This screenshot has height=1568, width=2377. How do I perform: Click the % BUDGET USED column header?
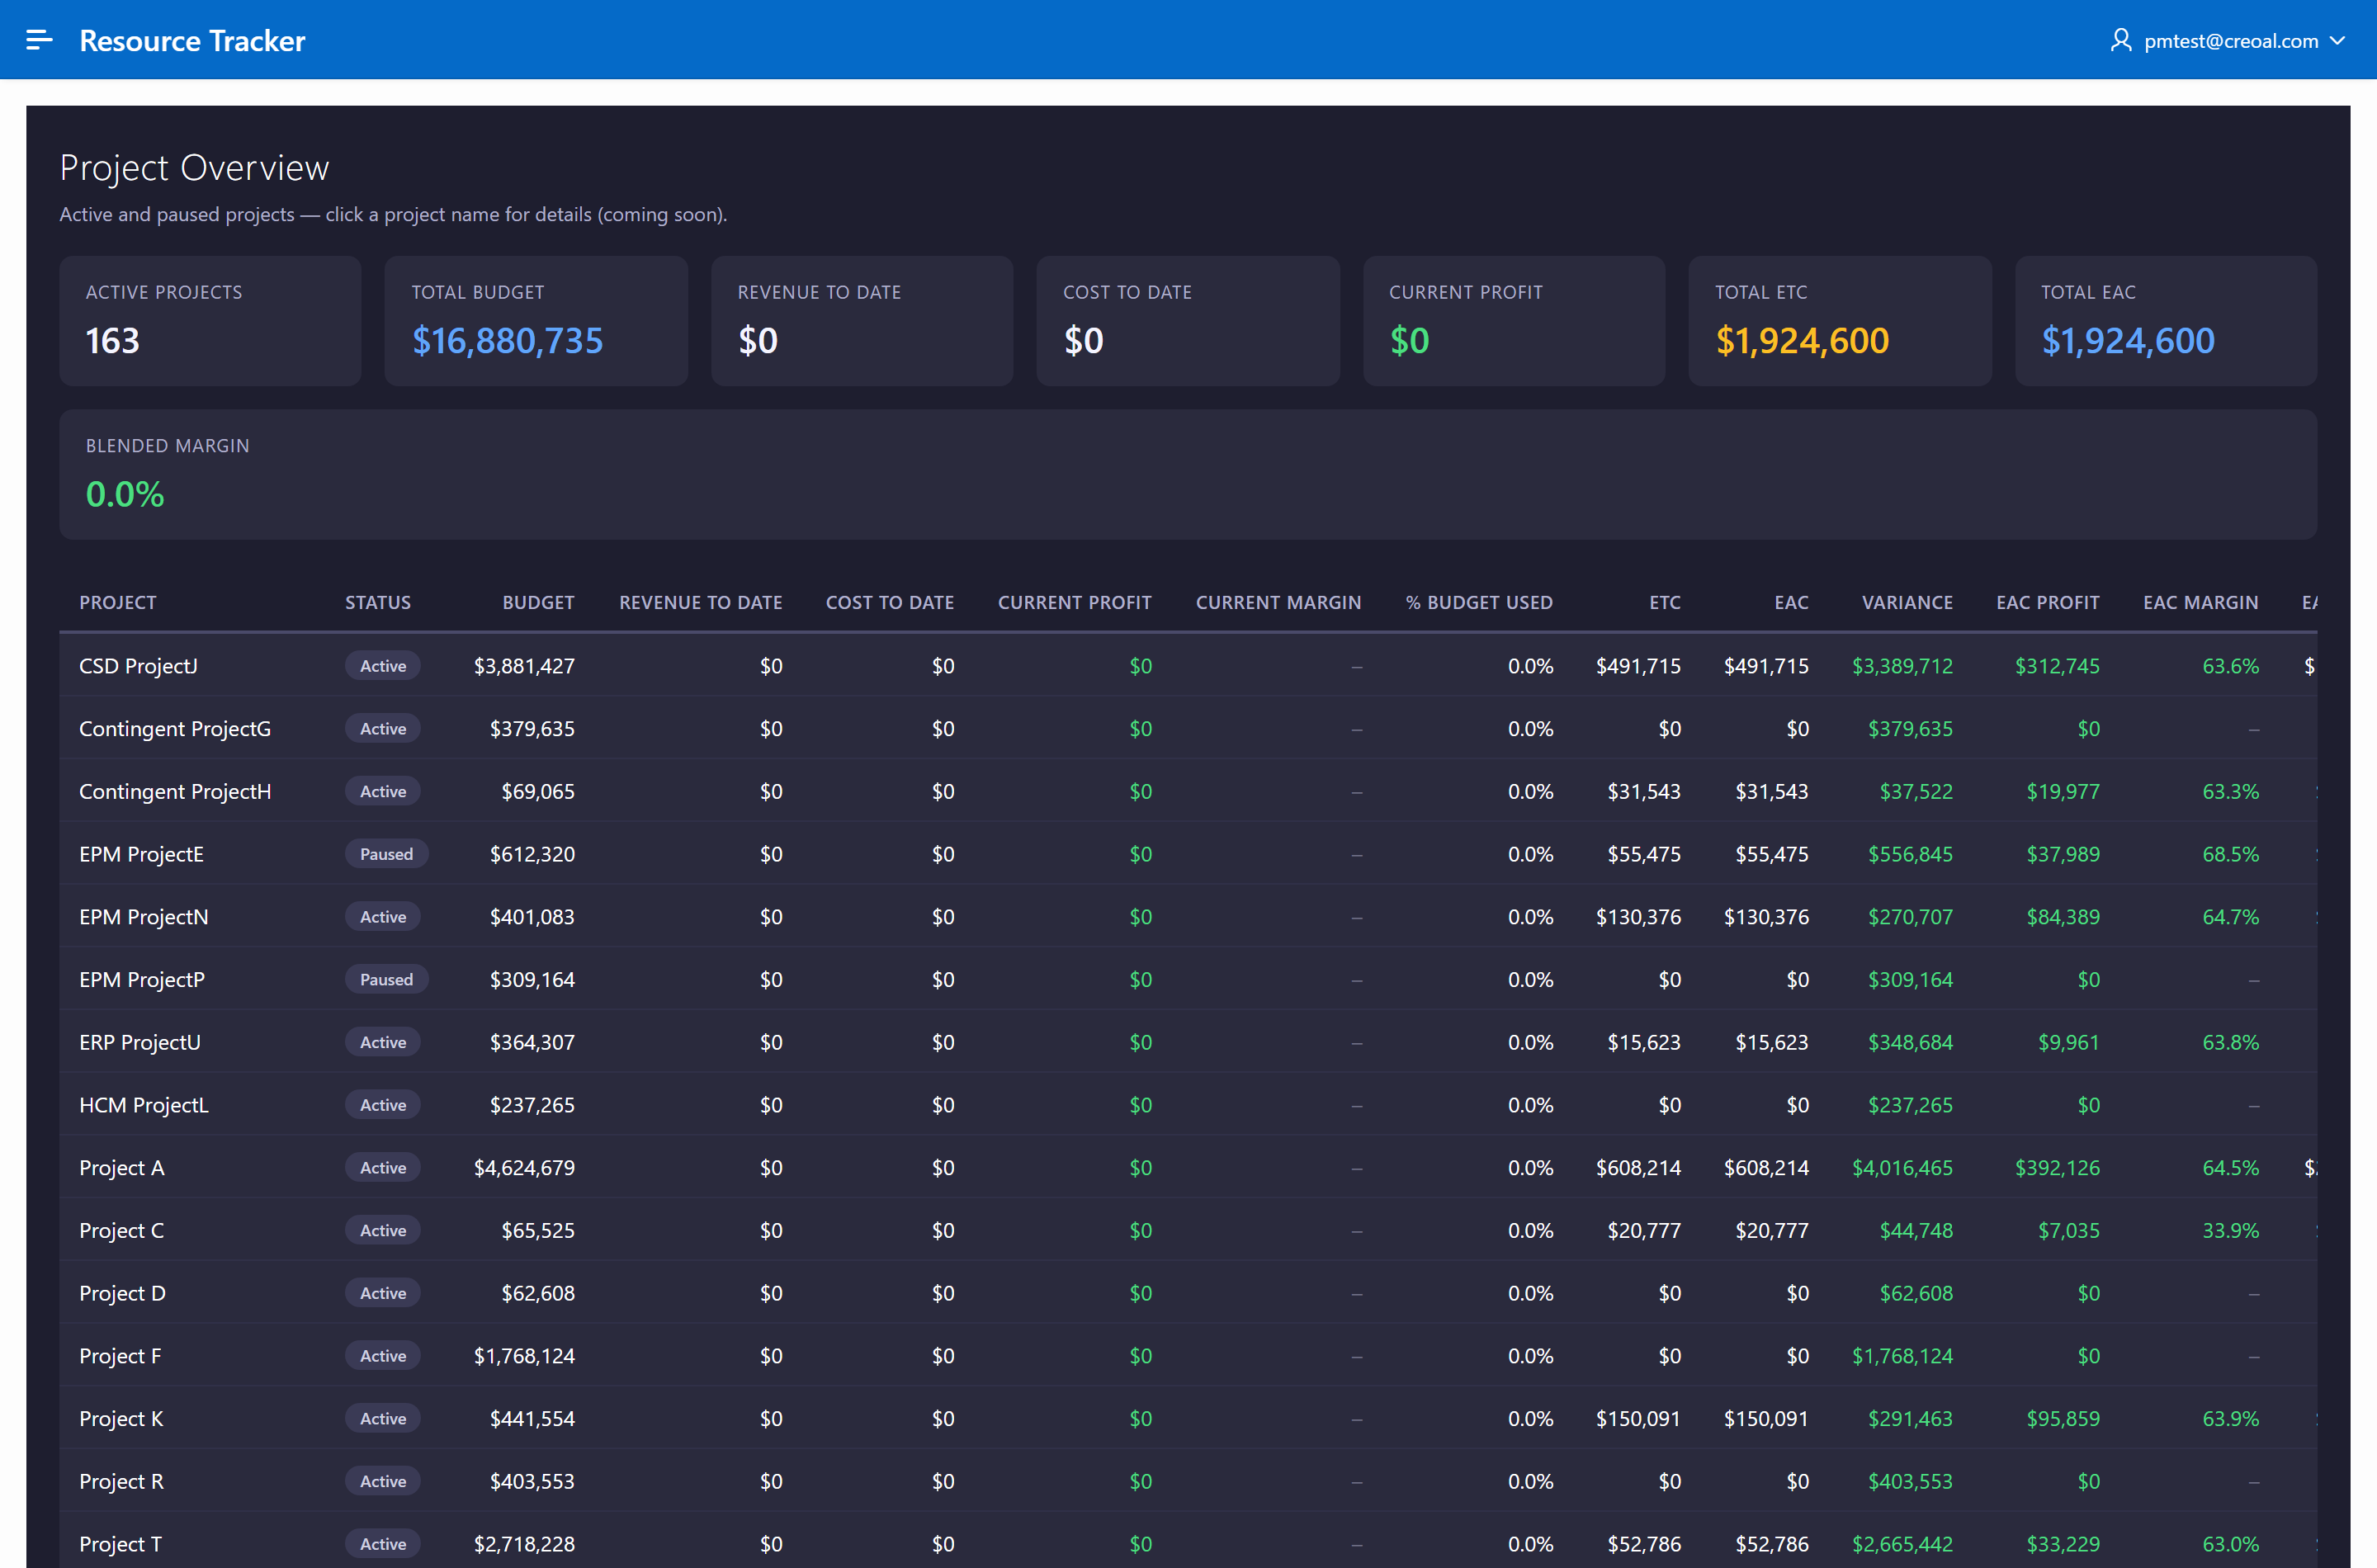pyautogui.click(x=1479, y=602)
